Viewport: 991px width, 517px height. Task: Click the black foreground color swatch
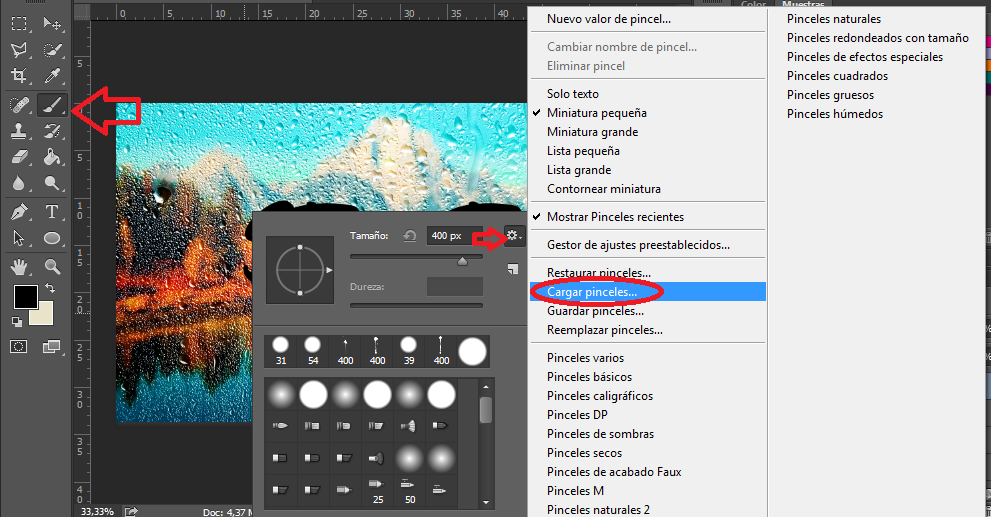(26, 296)
